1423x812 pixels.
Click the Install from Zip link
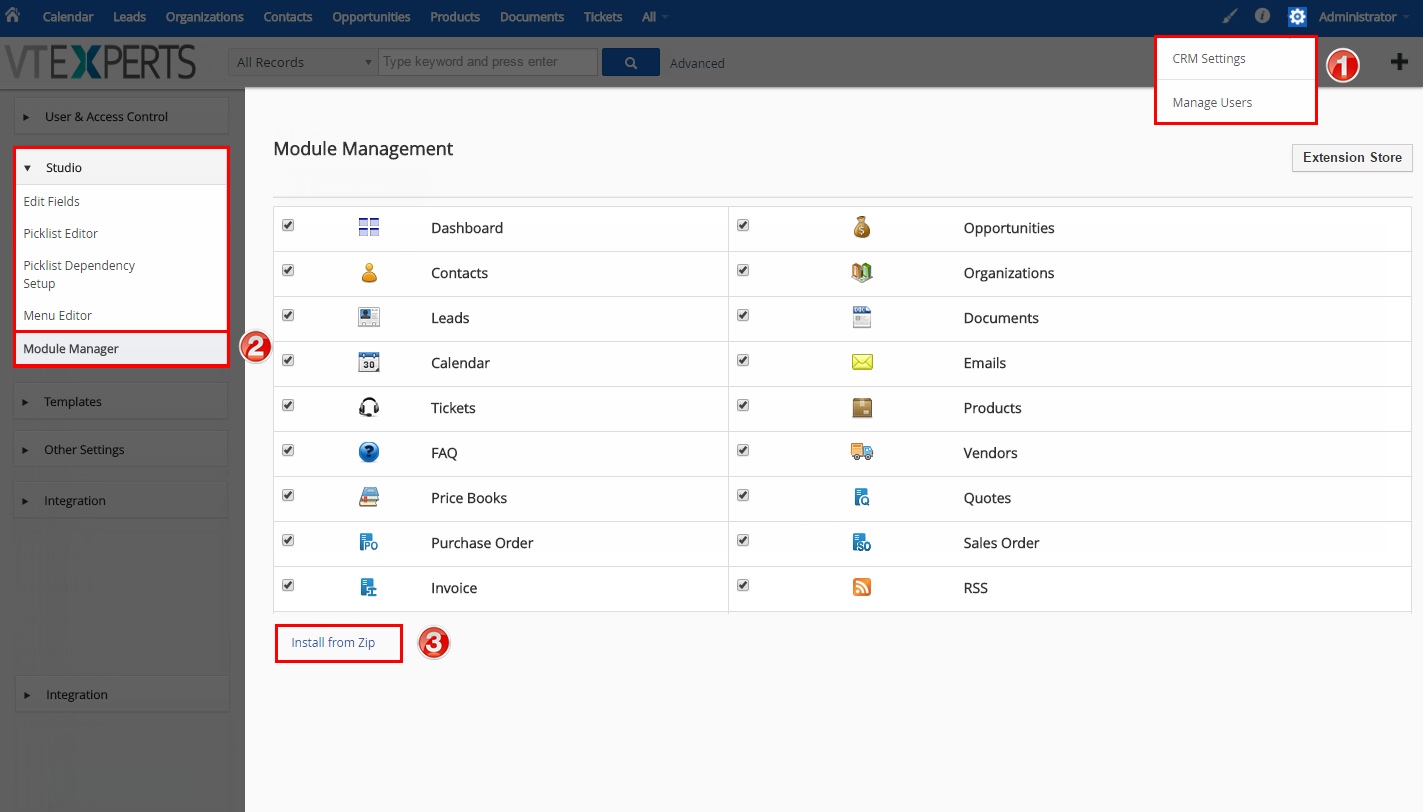pos(333,642)
